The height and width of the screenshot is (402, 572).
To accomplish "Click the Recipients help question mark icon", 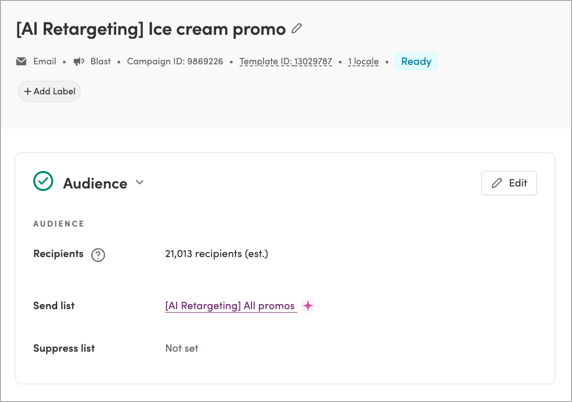I will pos(98,255).
